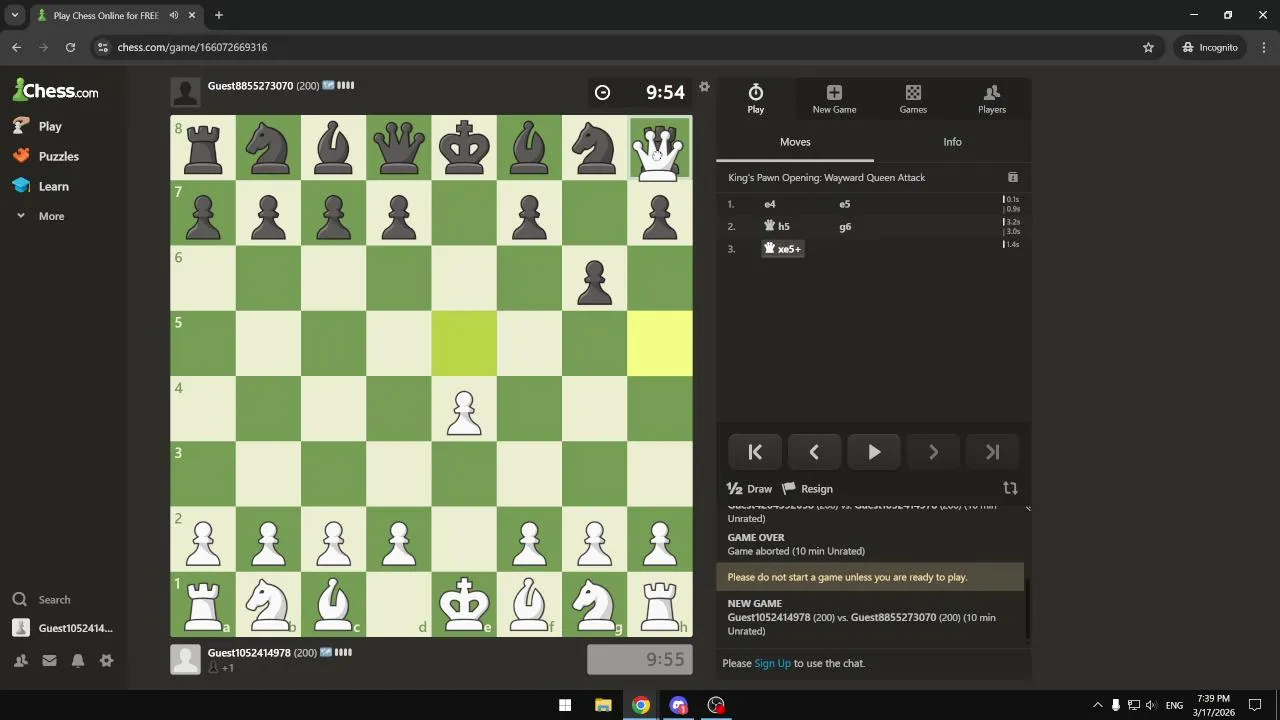1280x720 pixels.
Task: Open the Messages envelope icon
Action: click(49, 660)
